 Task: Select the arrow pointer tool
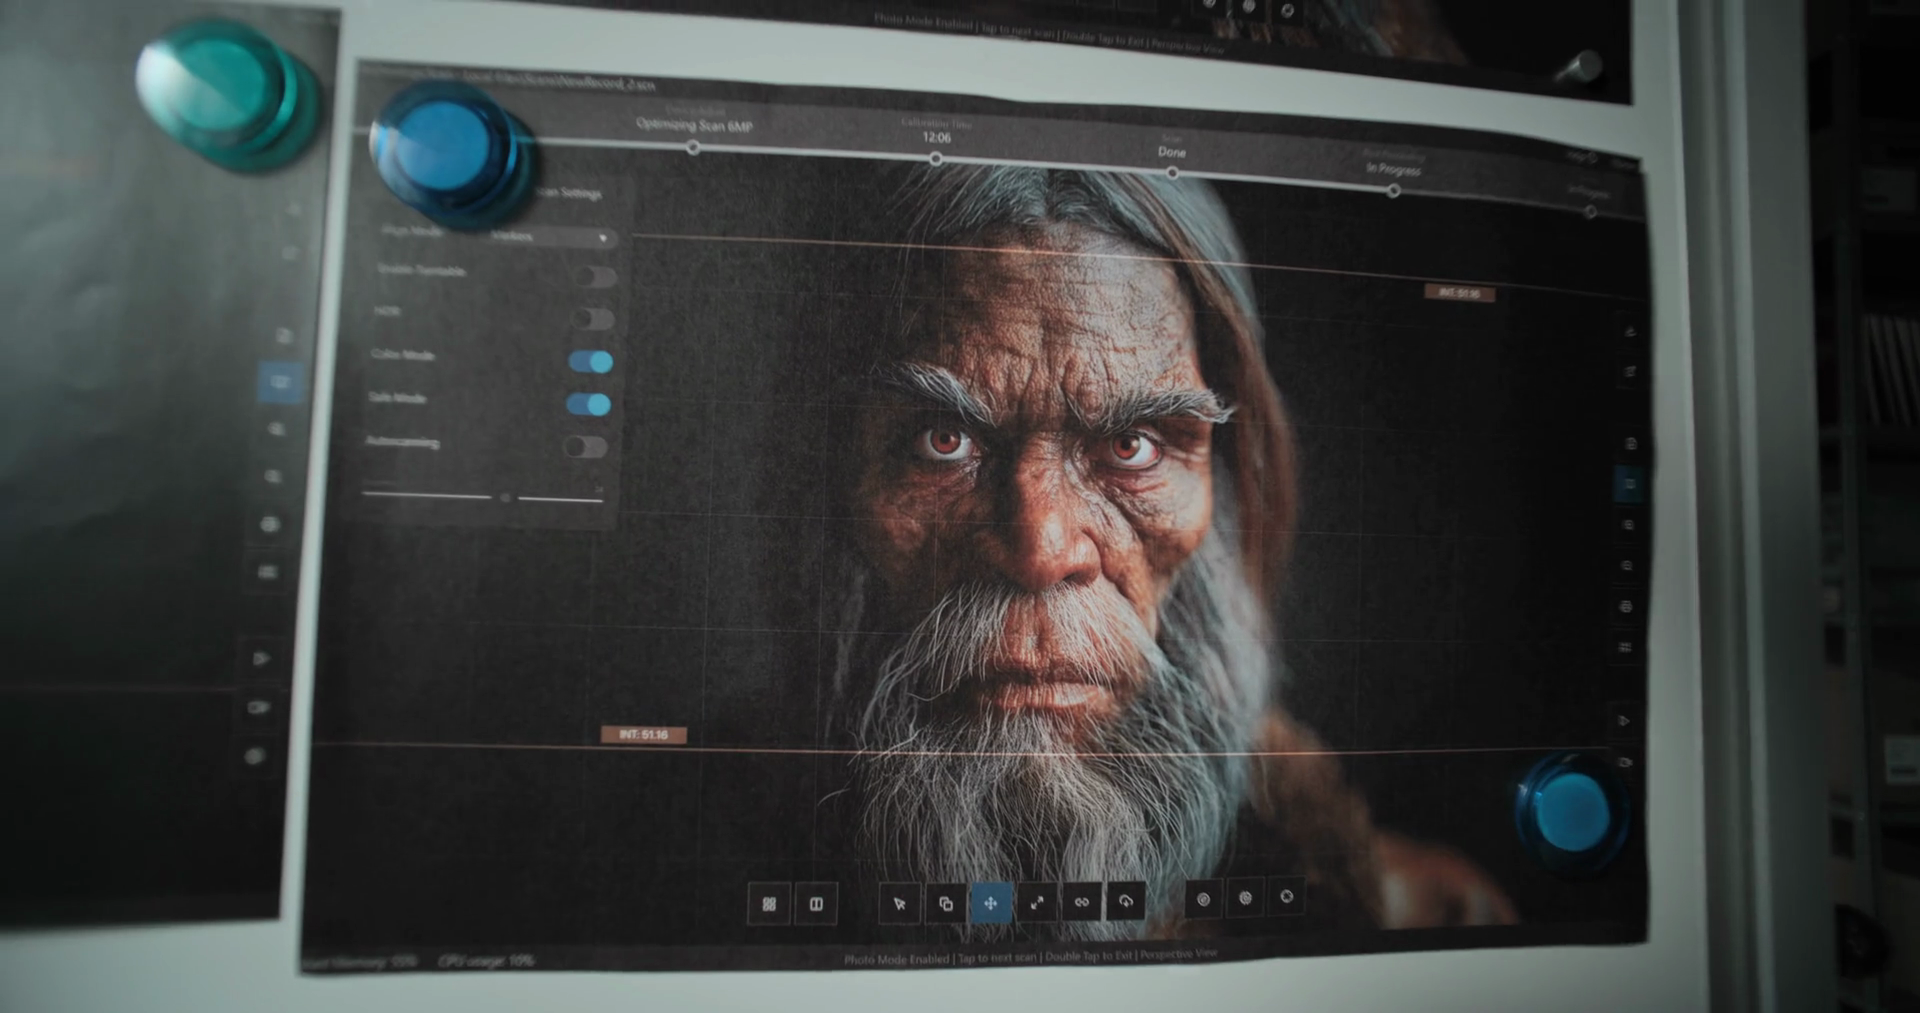(899, 904)
